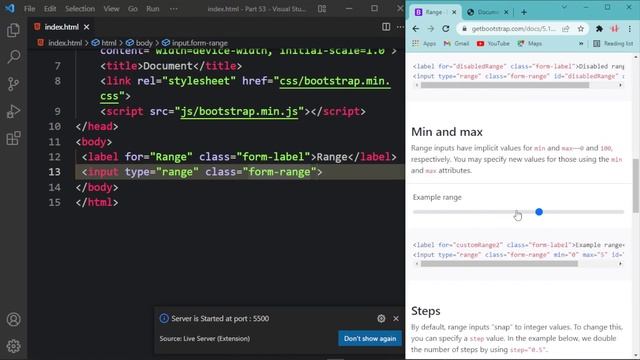This screenshot has width=640, height=360.
Task: Click the browser page vertical scrollbar
Action: [636, 186]
